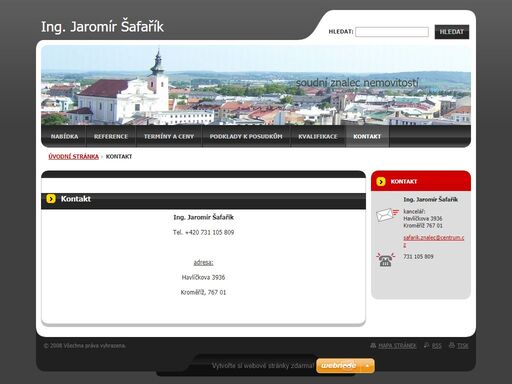Click the yellow arrow icon beside Kontakt heading
512x384 pixels.
tap(51, 199)
